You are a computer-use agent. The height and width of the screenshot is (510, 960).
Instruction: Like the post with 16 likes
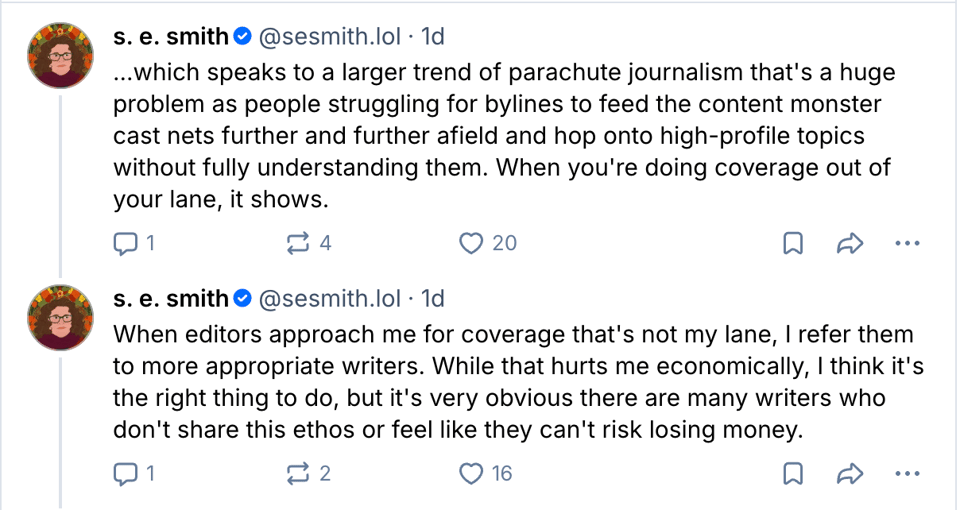pos(471,474)
